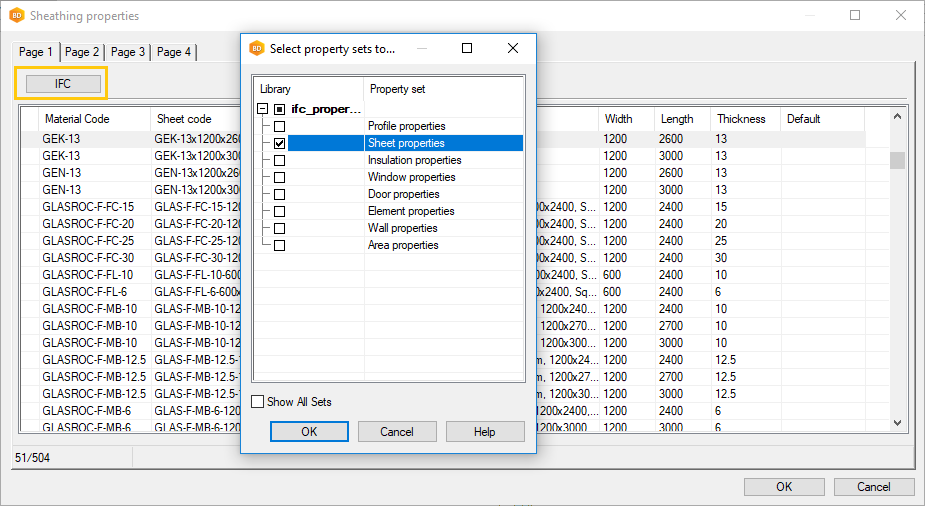Open Help for property set selection

(485, 432)
